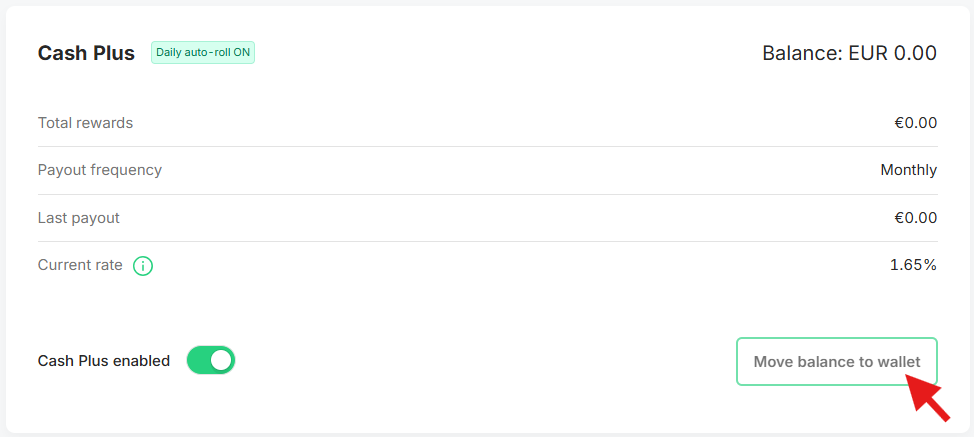Click the word Balance in the header
Viewport: 974px width, 437px height.
801,53
